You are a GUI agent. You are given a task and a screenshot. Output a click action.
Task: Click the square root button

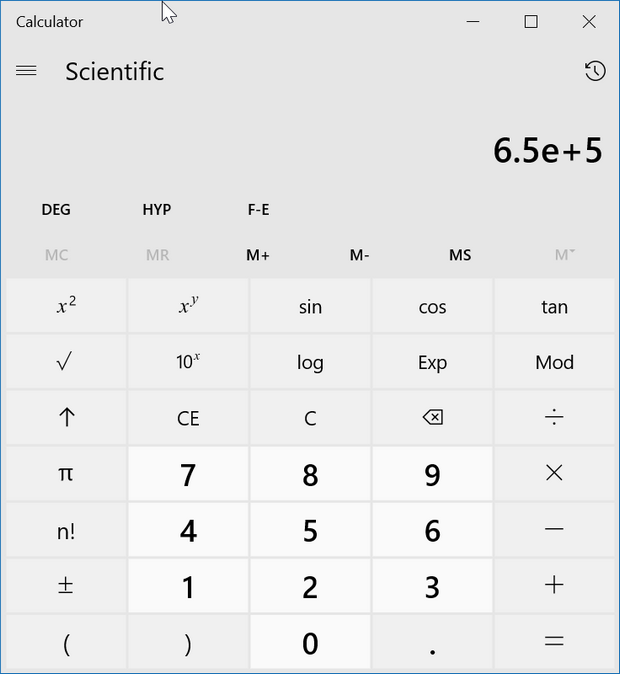click(x=67, y=362)
